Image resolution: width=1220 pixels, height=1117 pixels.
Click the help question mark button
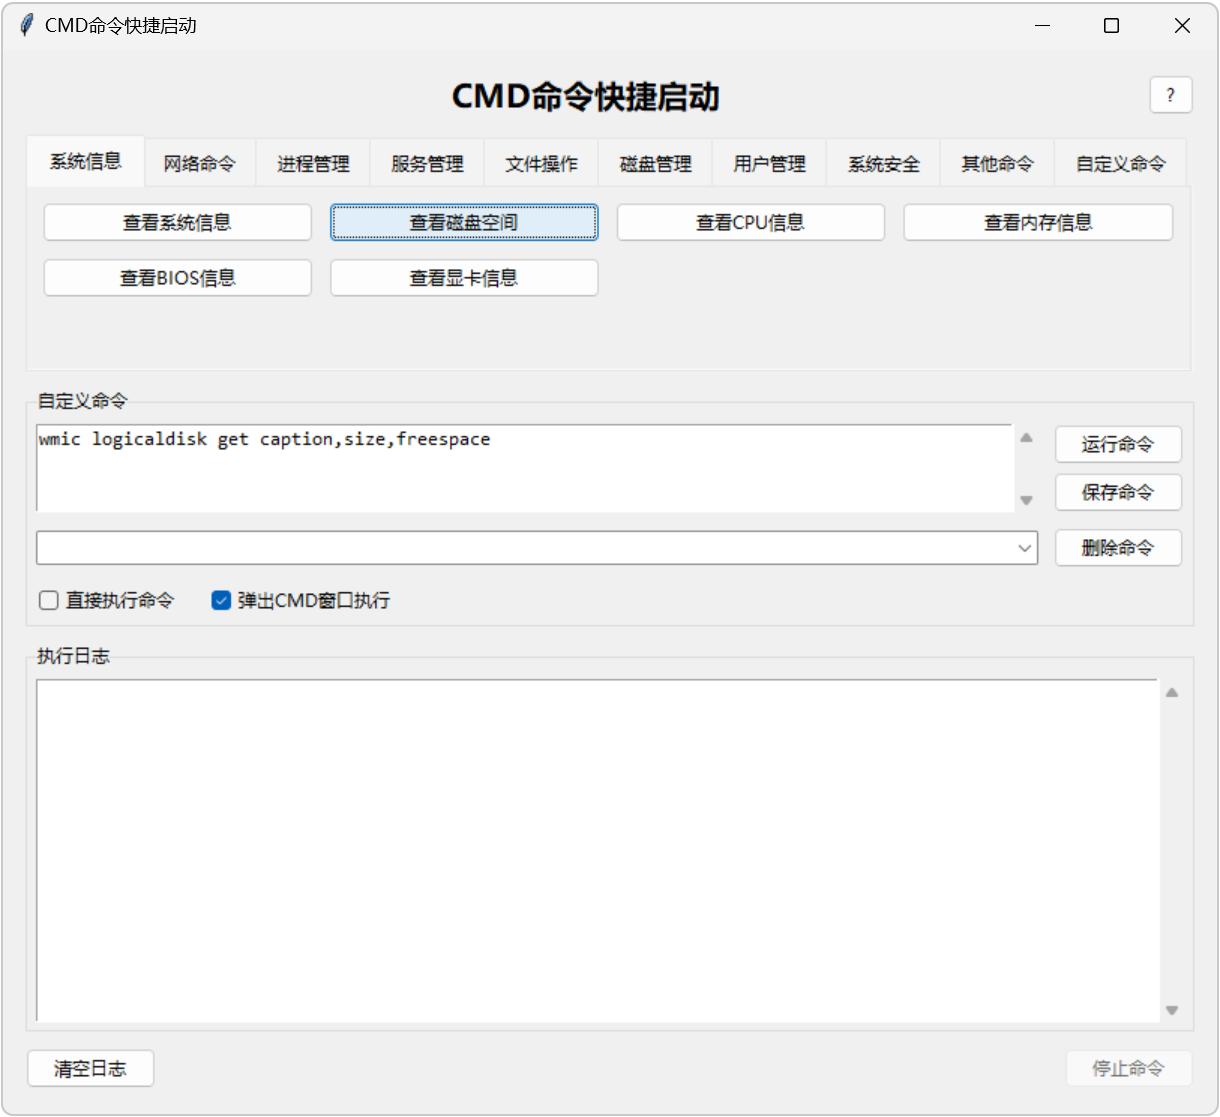click(x=1170, y=95)
